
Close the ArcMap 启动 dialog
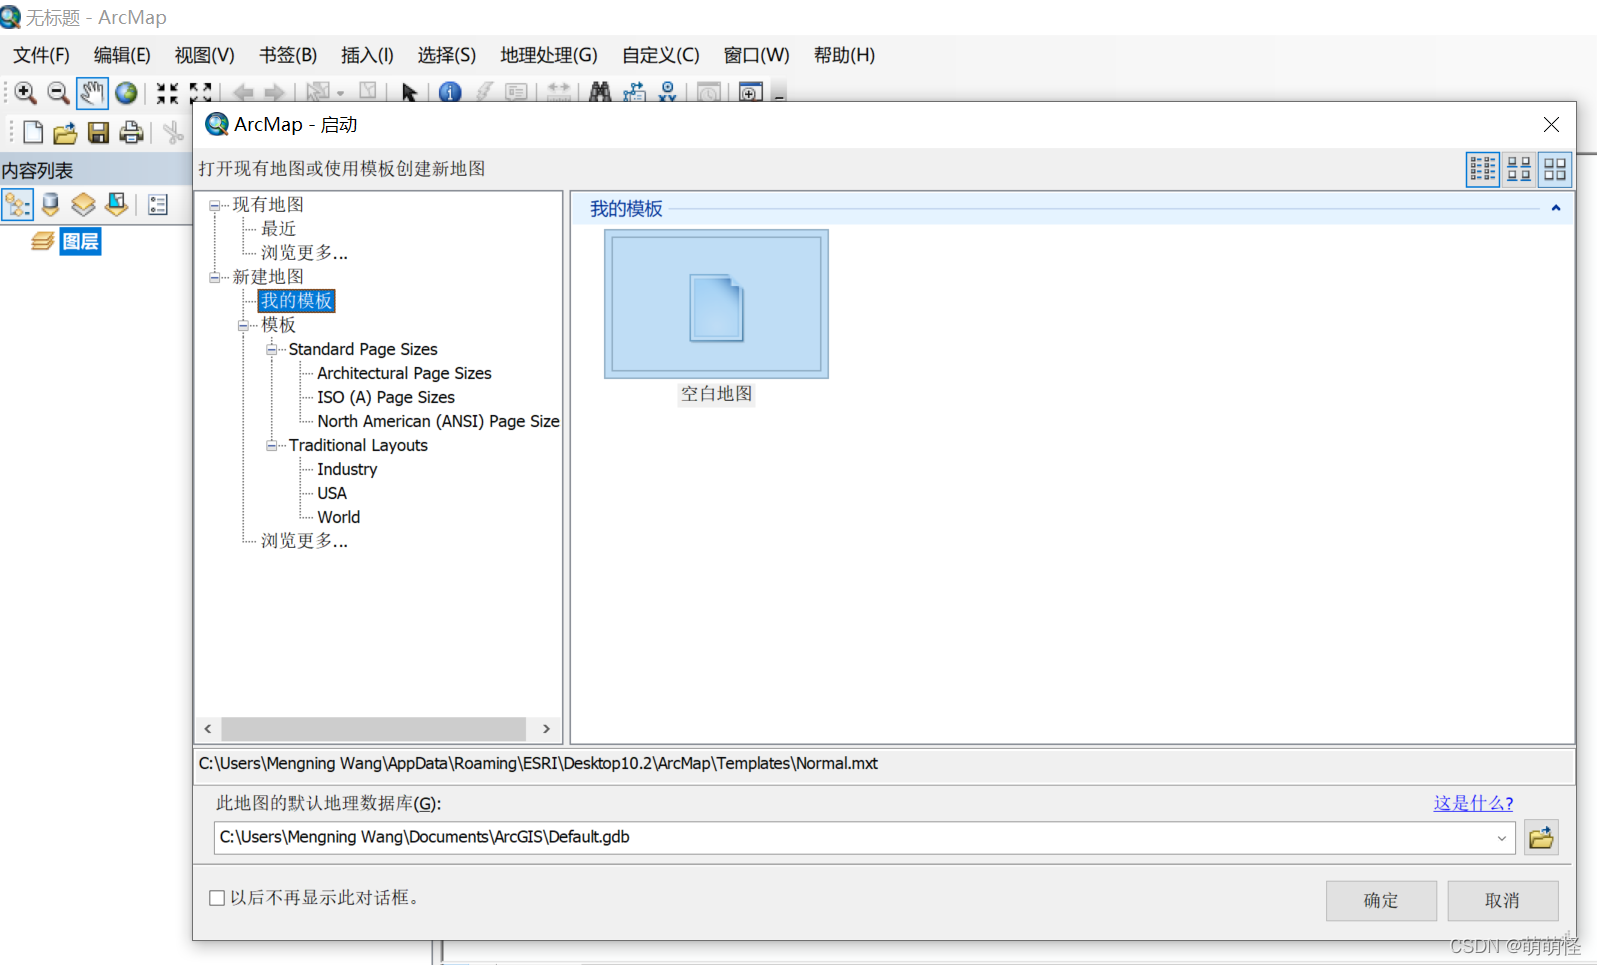tap(1551, 125)
